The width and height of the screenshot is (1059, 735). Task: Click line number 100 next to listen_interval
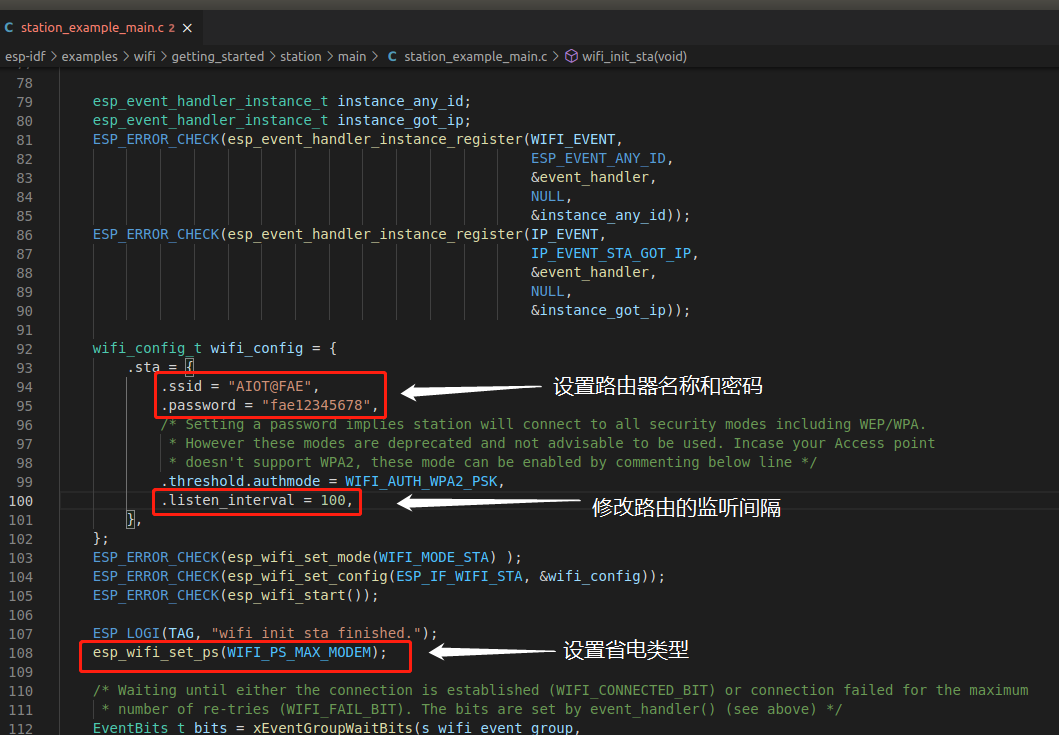pyautogui.click(x=22, y=500)
